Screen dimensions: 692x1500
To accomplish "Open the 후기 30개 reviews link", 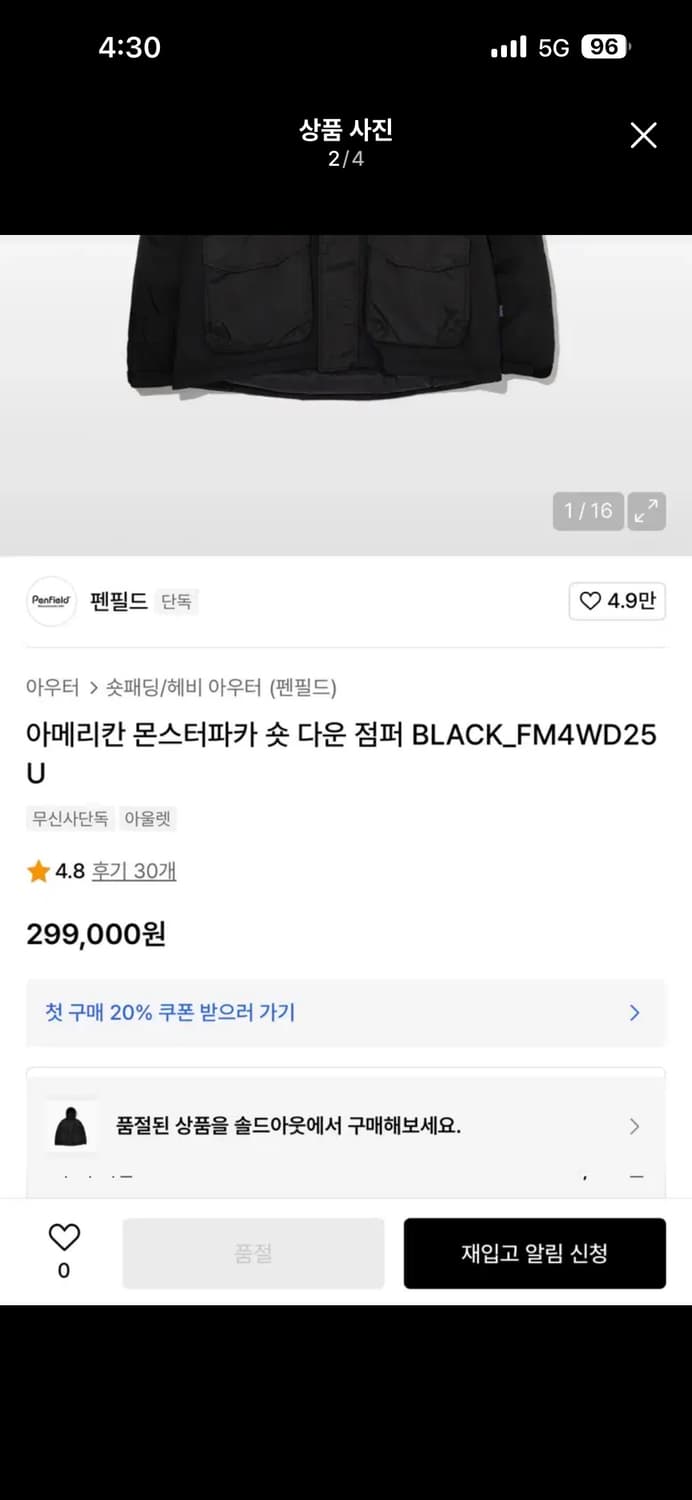I will click(133, 871).
